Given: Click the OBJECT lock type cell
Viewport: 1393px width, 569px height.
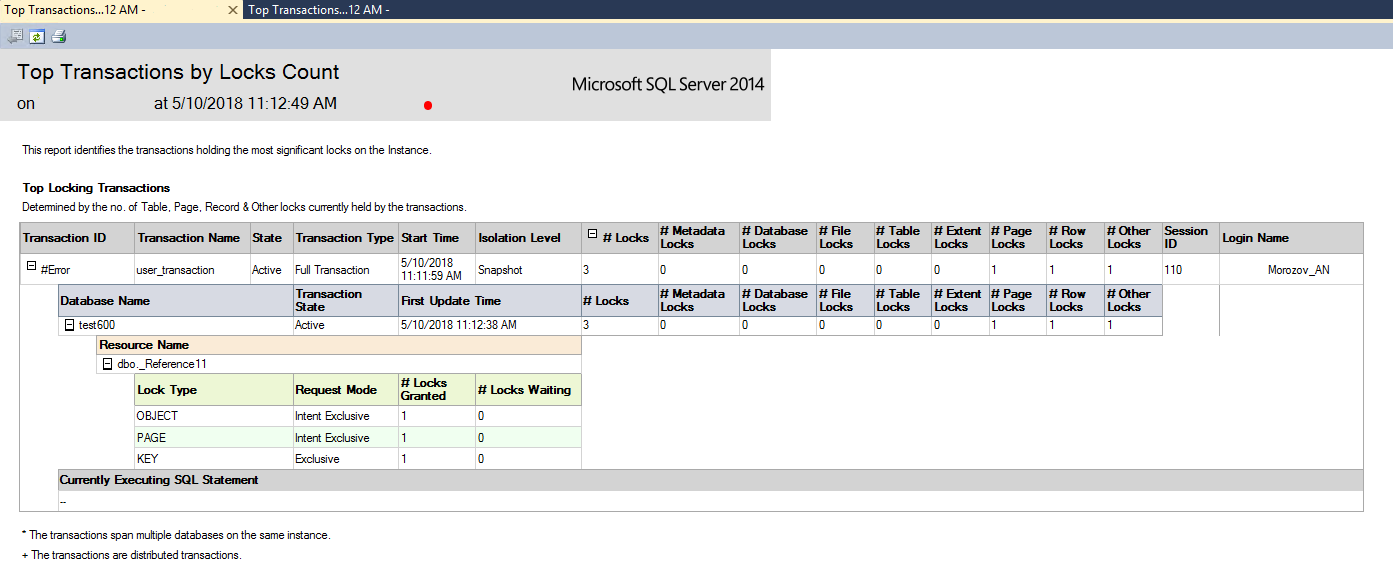Looking at the screenshot, I should click(x=157, y=416).
